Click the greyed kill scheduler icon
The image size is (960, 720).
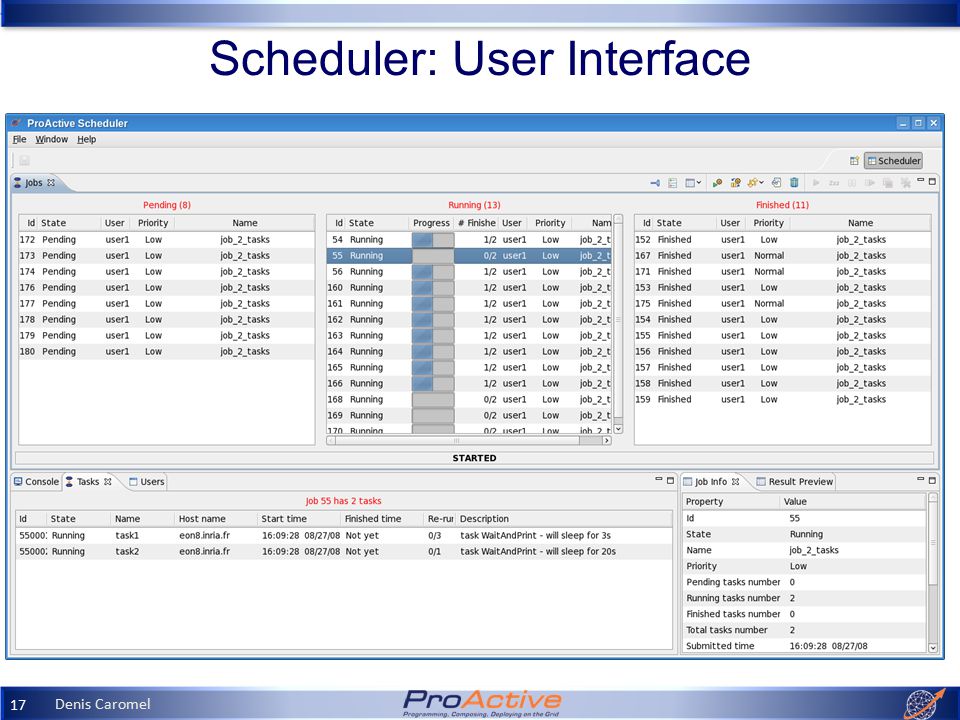905,182
